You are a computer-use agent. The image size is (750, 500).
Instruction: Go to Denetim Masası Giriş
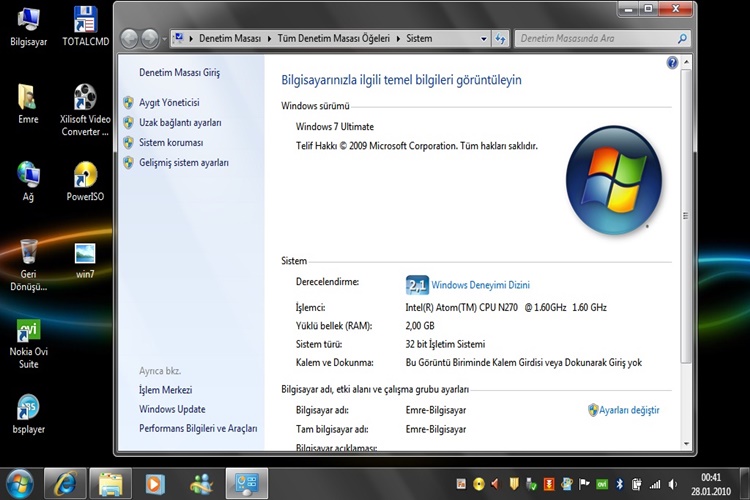coord(179,73)
